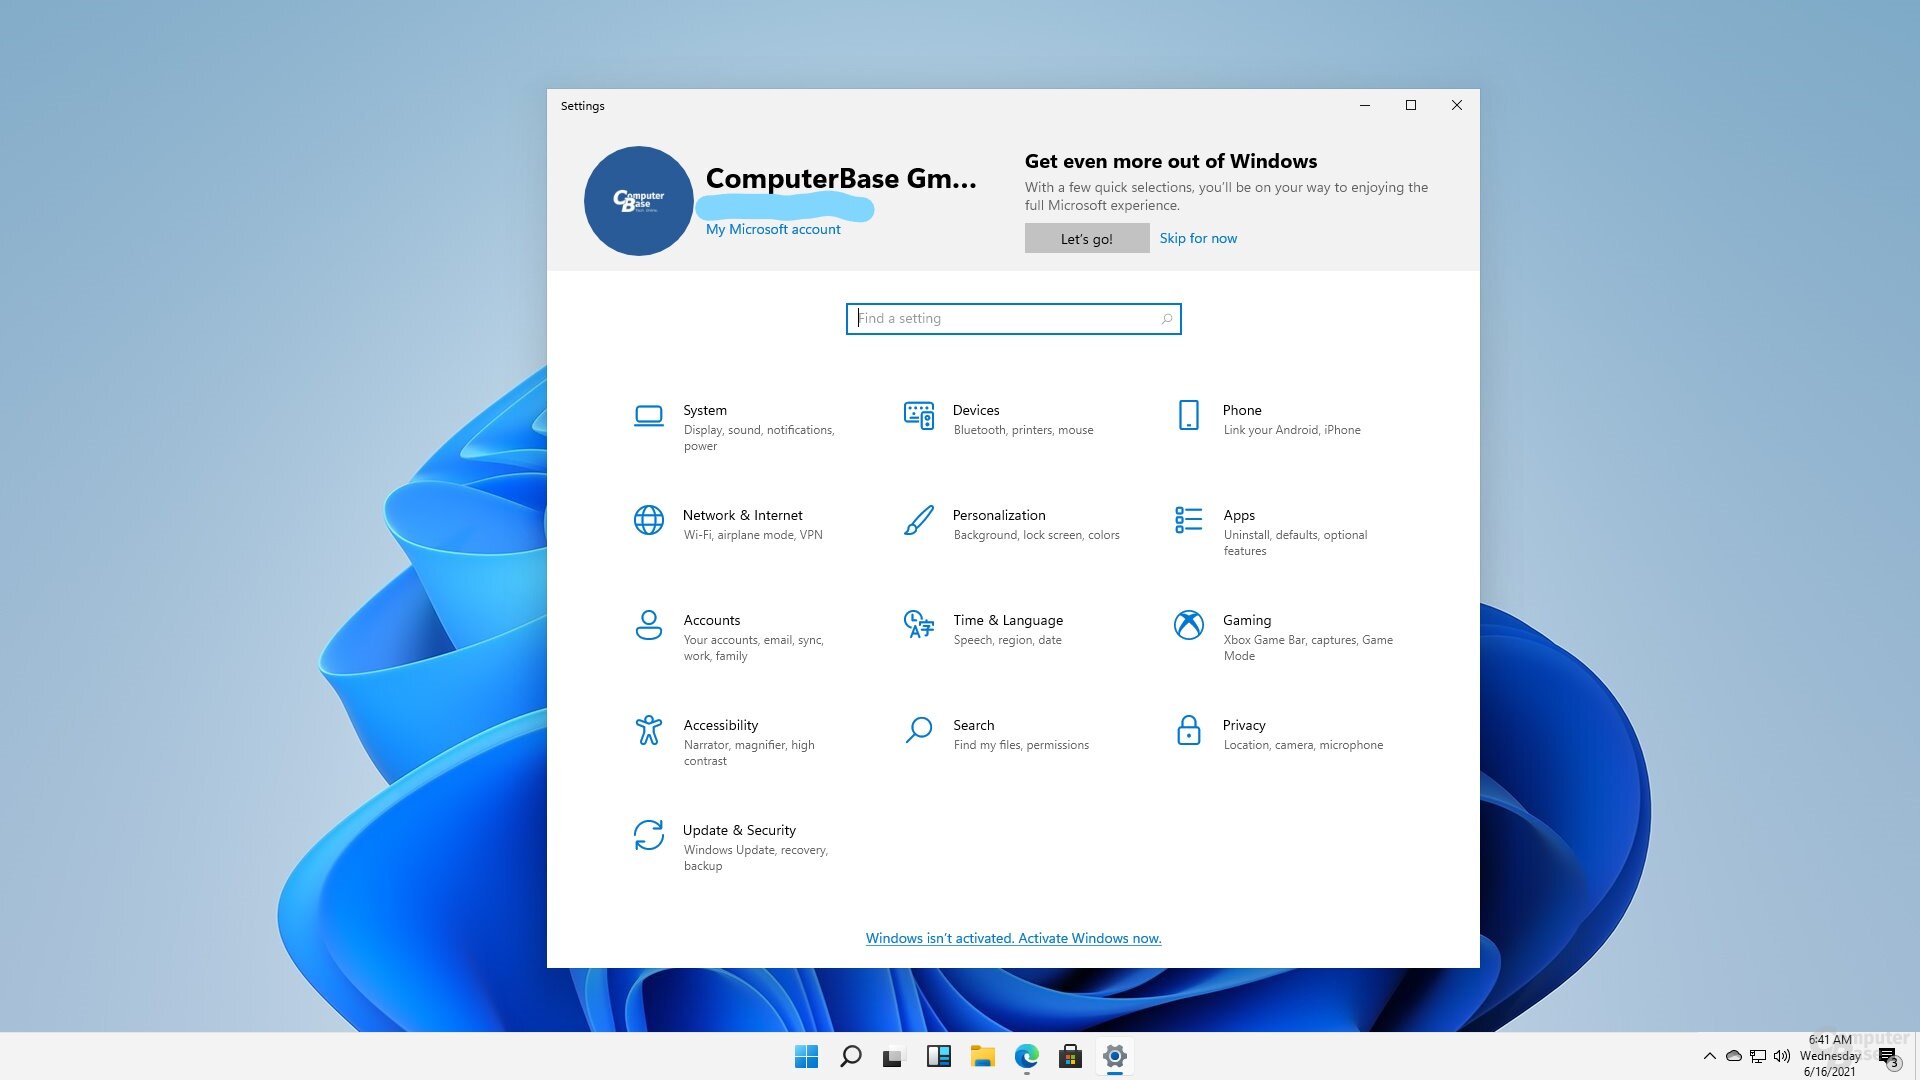The width and height of the screenshot is (1920, 1080).
Task: Open Time & Language icon
Action: [918, 625]
